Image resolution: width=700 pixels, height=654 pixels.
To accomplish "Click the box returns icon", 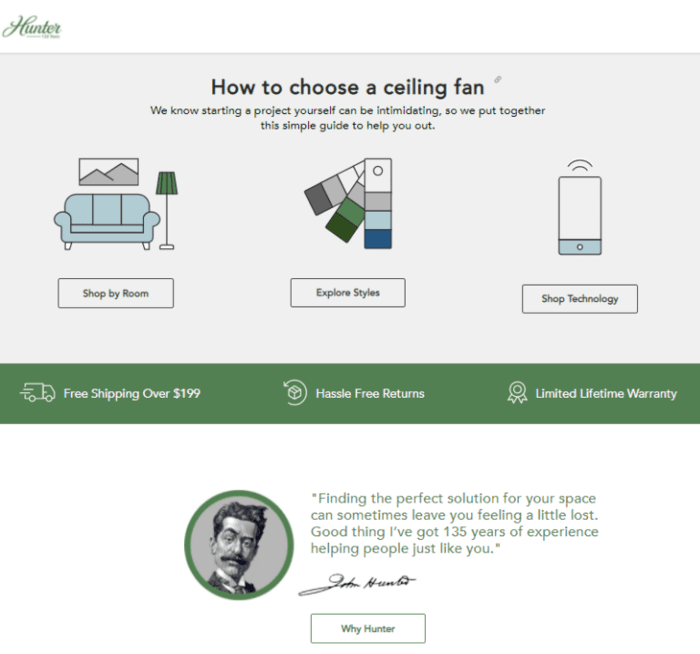I will 295,393.
